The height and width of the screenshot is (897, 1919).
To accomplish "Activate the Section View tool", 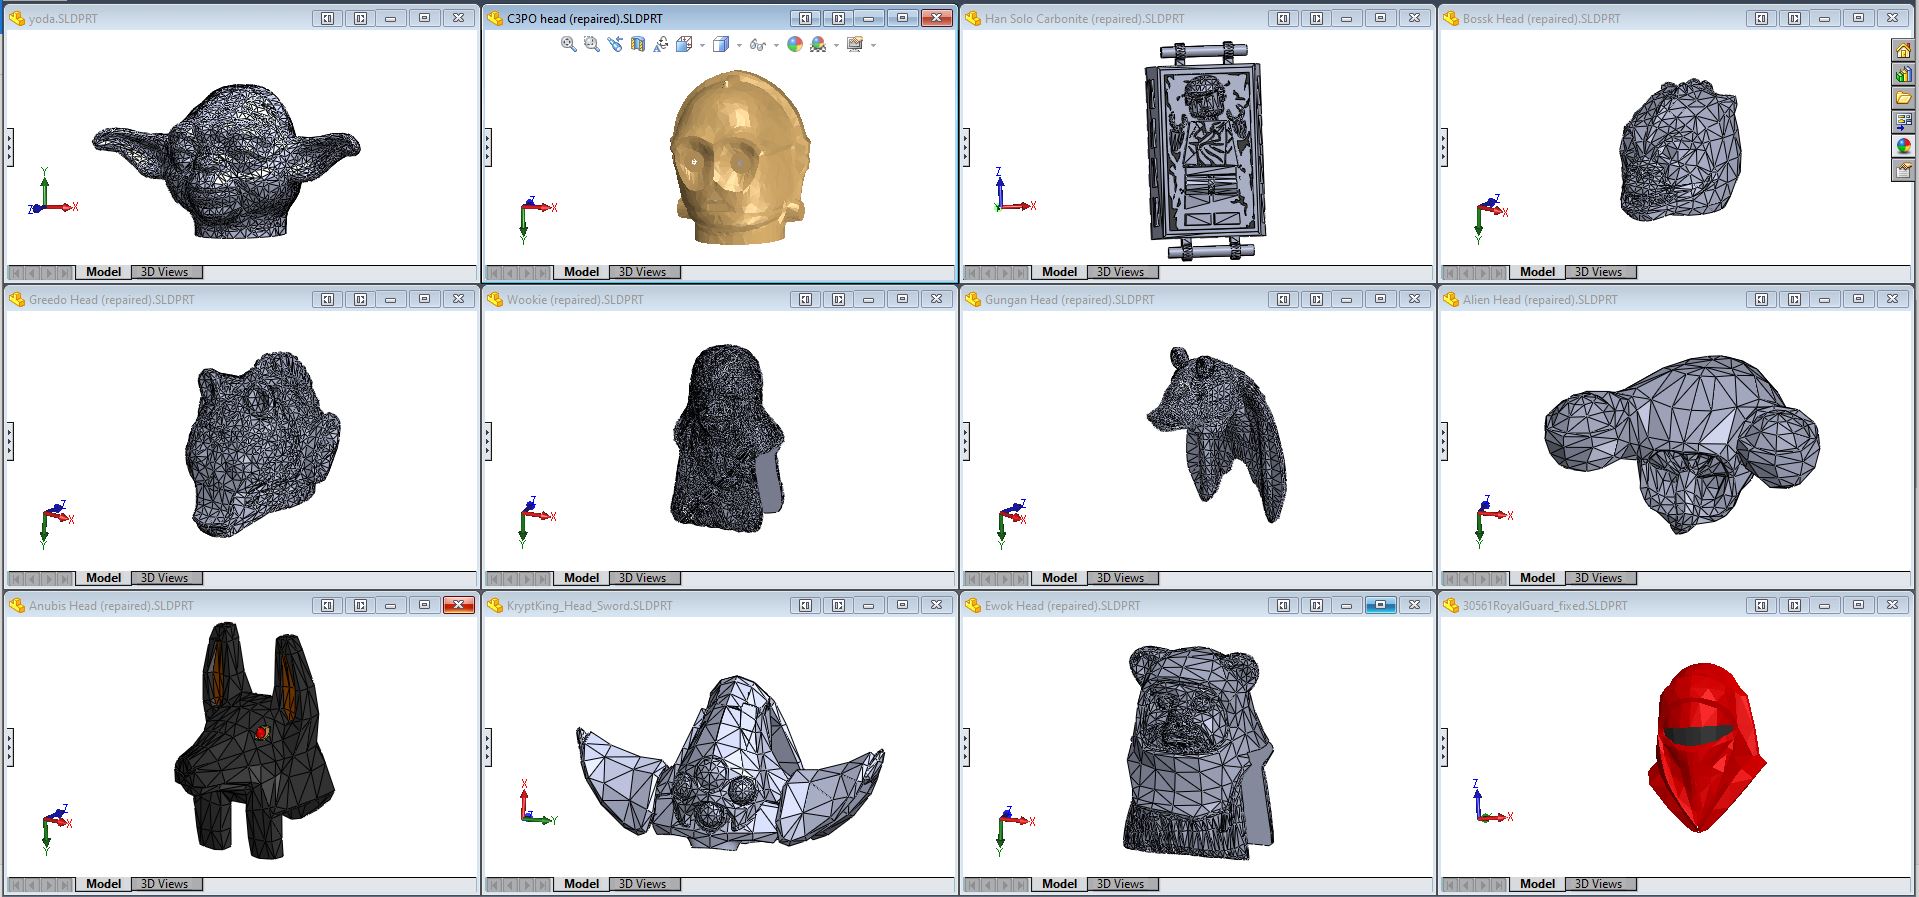I will pos(637,44).
